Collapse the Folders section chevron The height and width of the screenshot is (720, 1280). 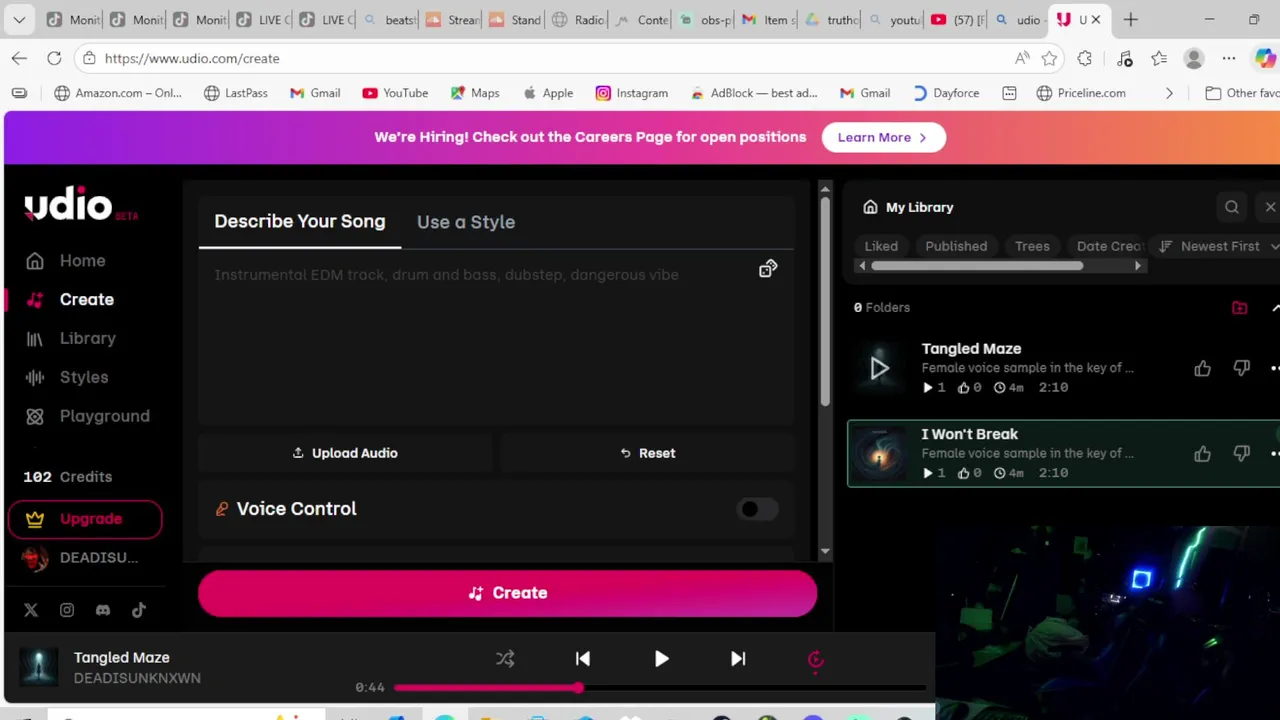point(1274,308)
